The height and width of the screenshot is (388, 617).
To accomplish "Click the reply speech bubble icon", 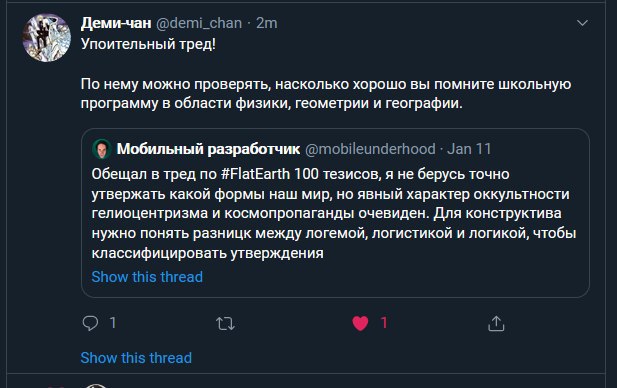I will pos(90,323).
